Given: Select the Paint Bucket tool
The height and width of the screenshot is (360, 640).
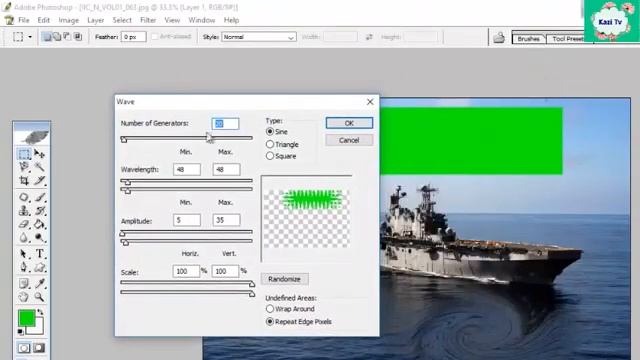Looking at the screenshot, I should coord(39,224).
